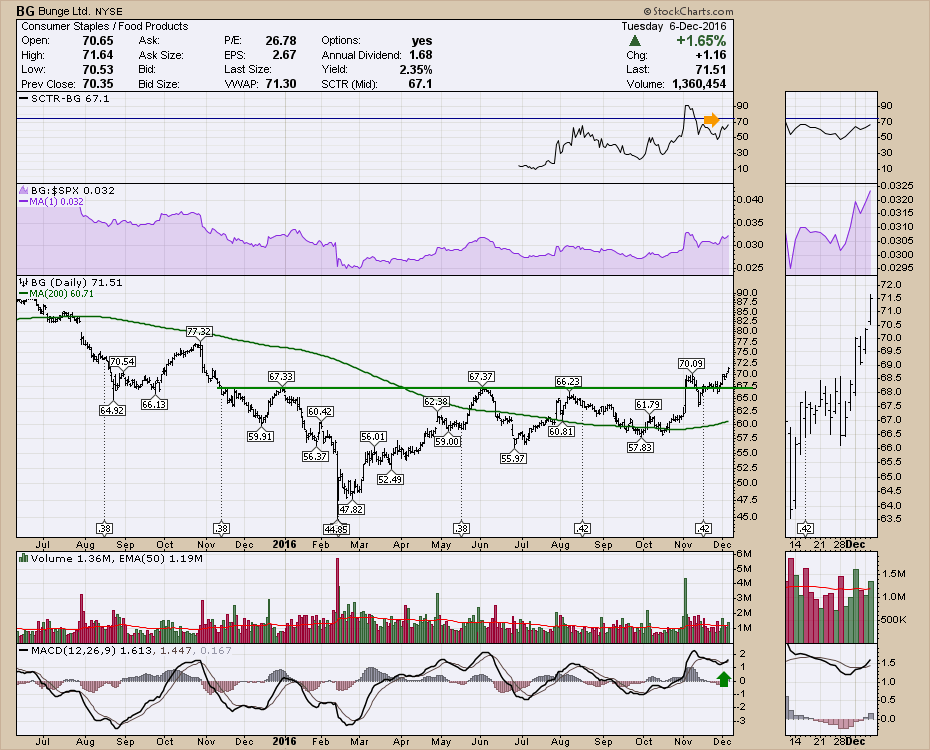Click the 57.83 price label

(x=640, y=447)
